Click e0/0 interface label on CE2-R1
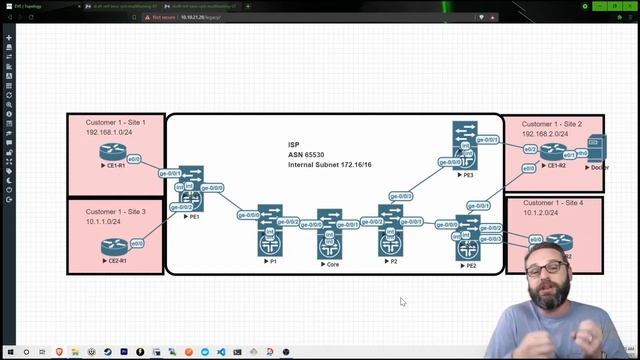Screen dimensions: 640x360 click(137, 244)
